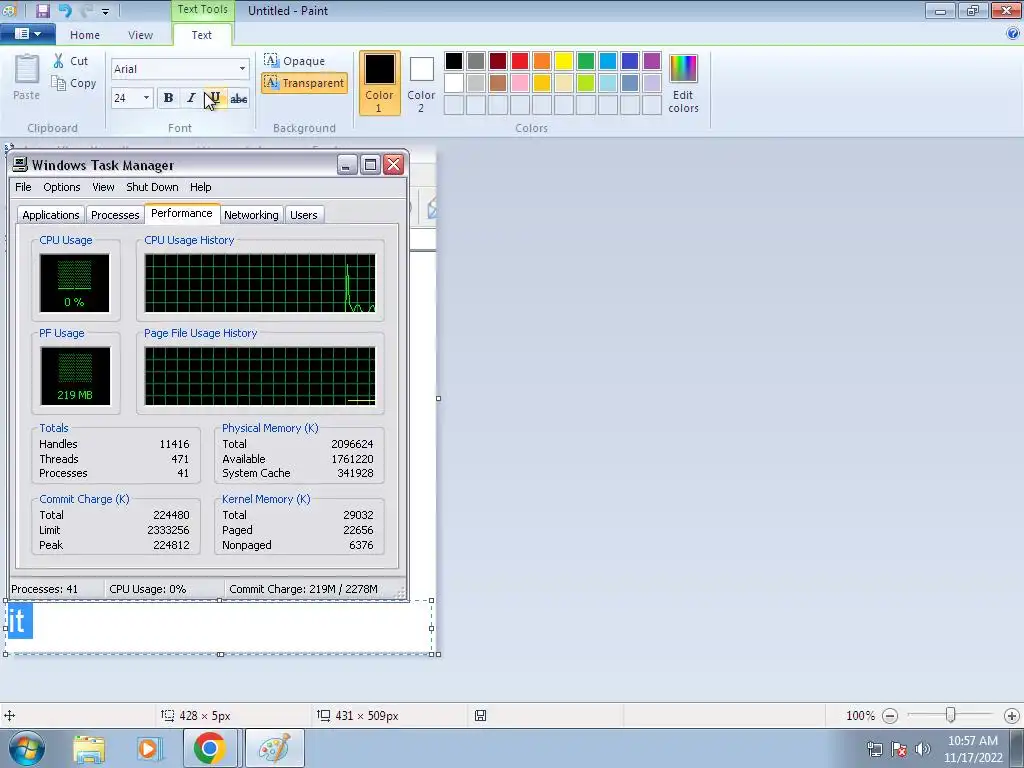Click the zoom out minus button

[x=889, y=716]
